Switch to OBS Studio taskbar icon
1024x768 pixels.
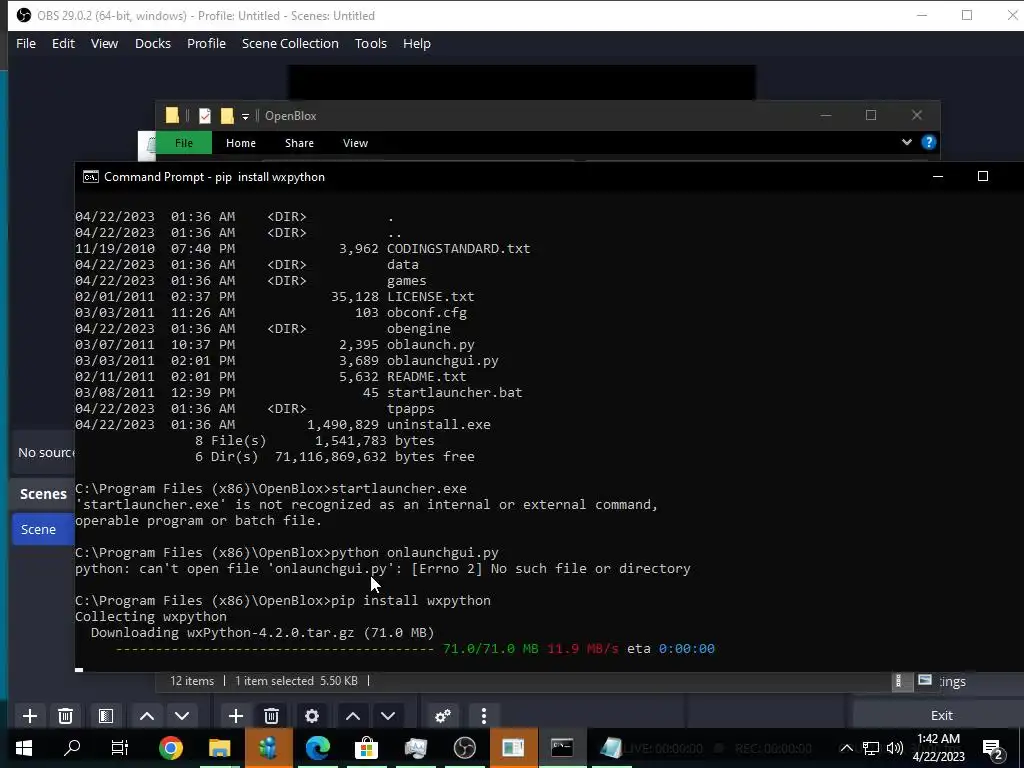click(x=464, y=748)
